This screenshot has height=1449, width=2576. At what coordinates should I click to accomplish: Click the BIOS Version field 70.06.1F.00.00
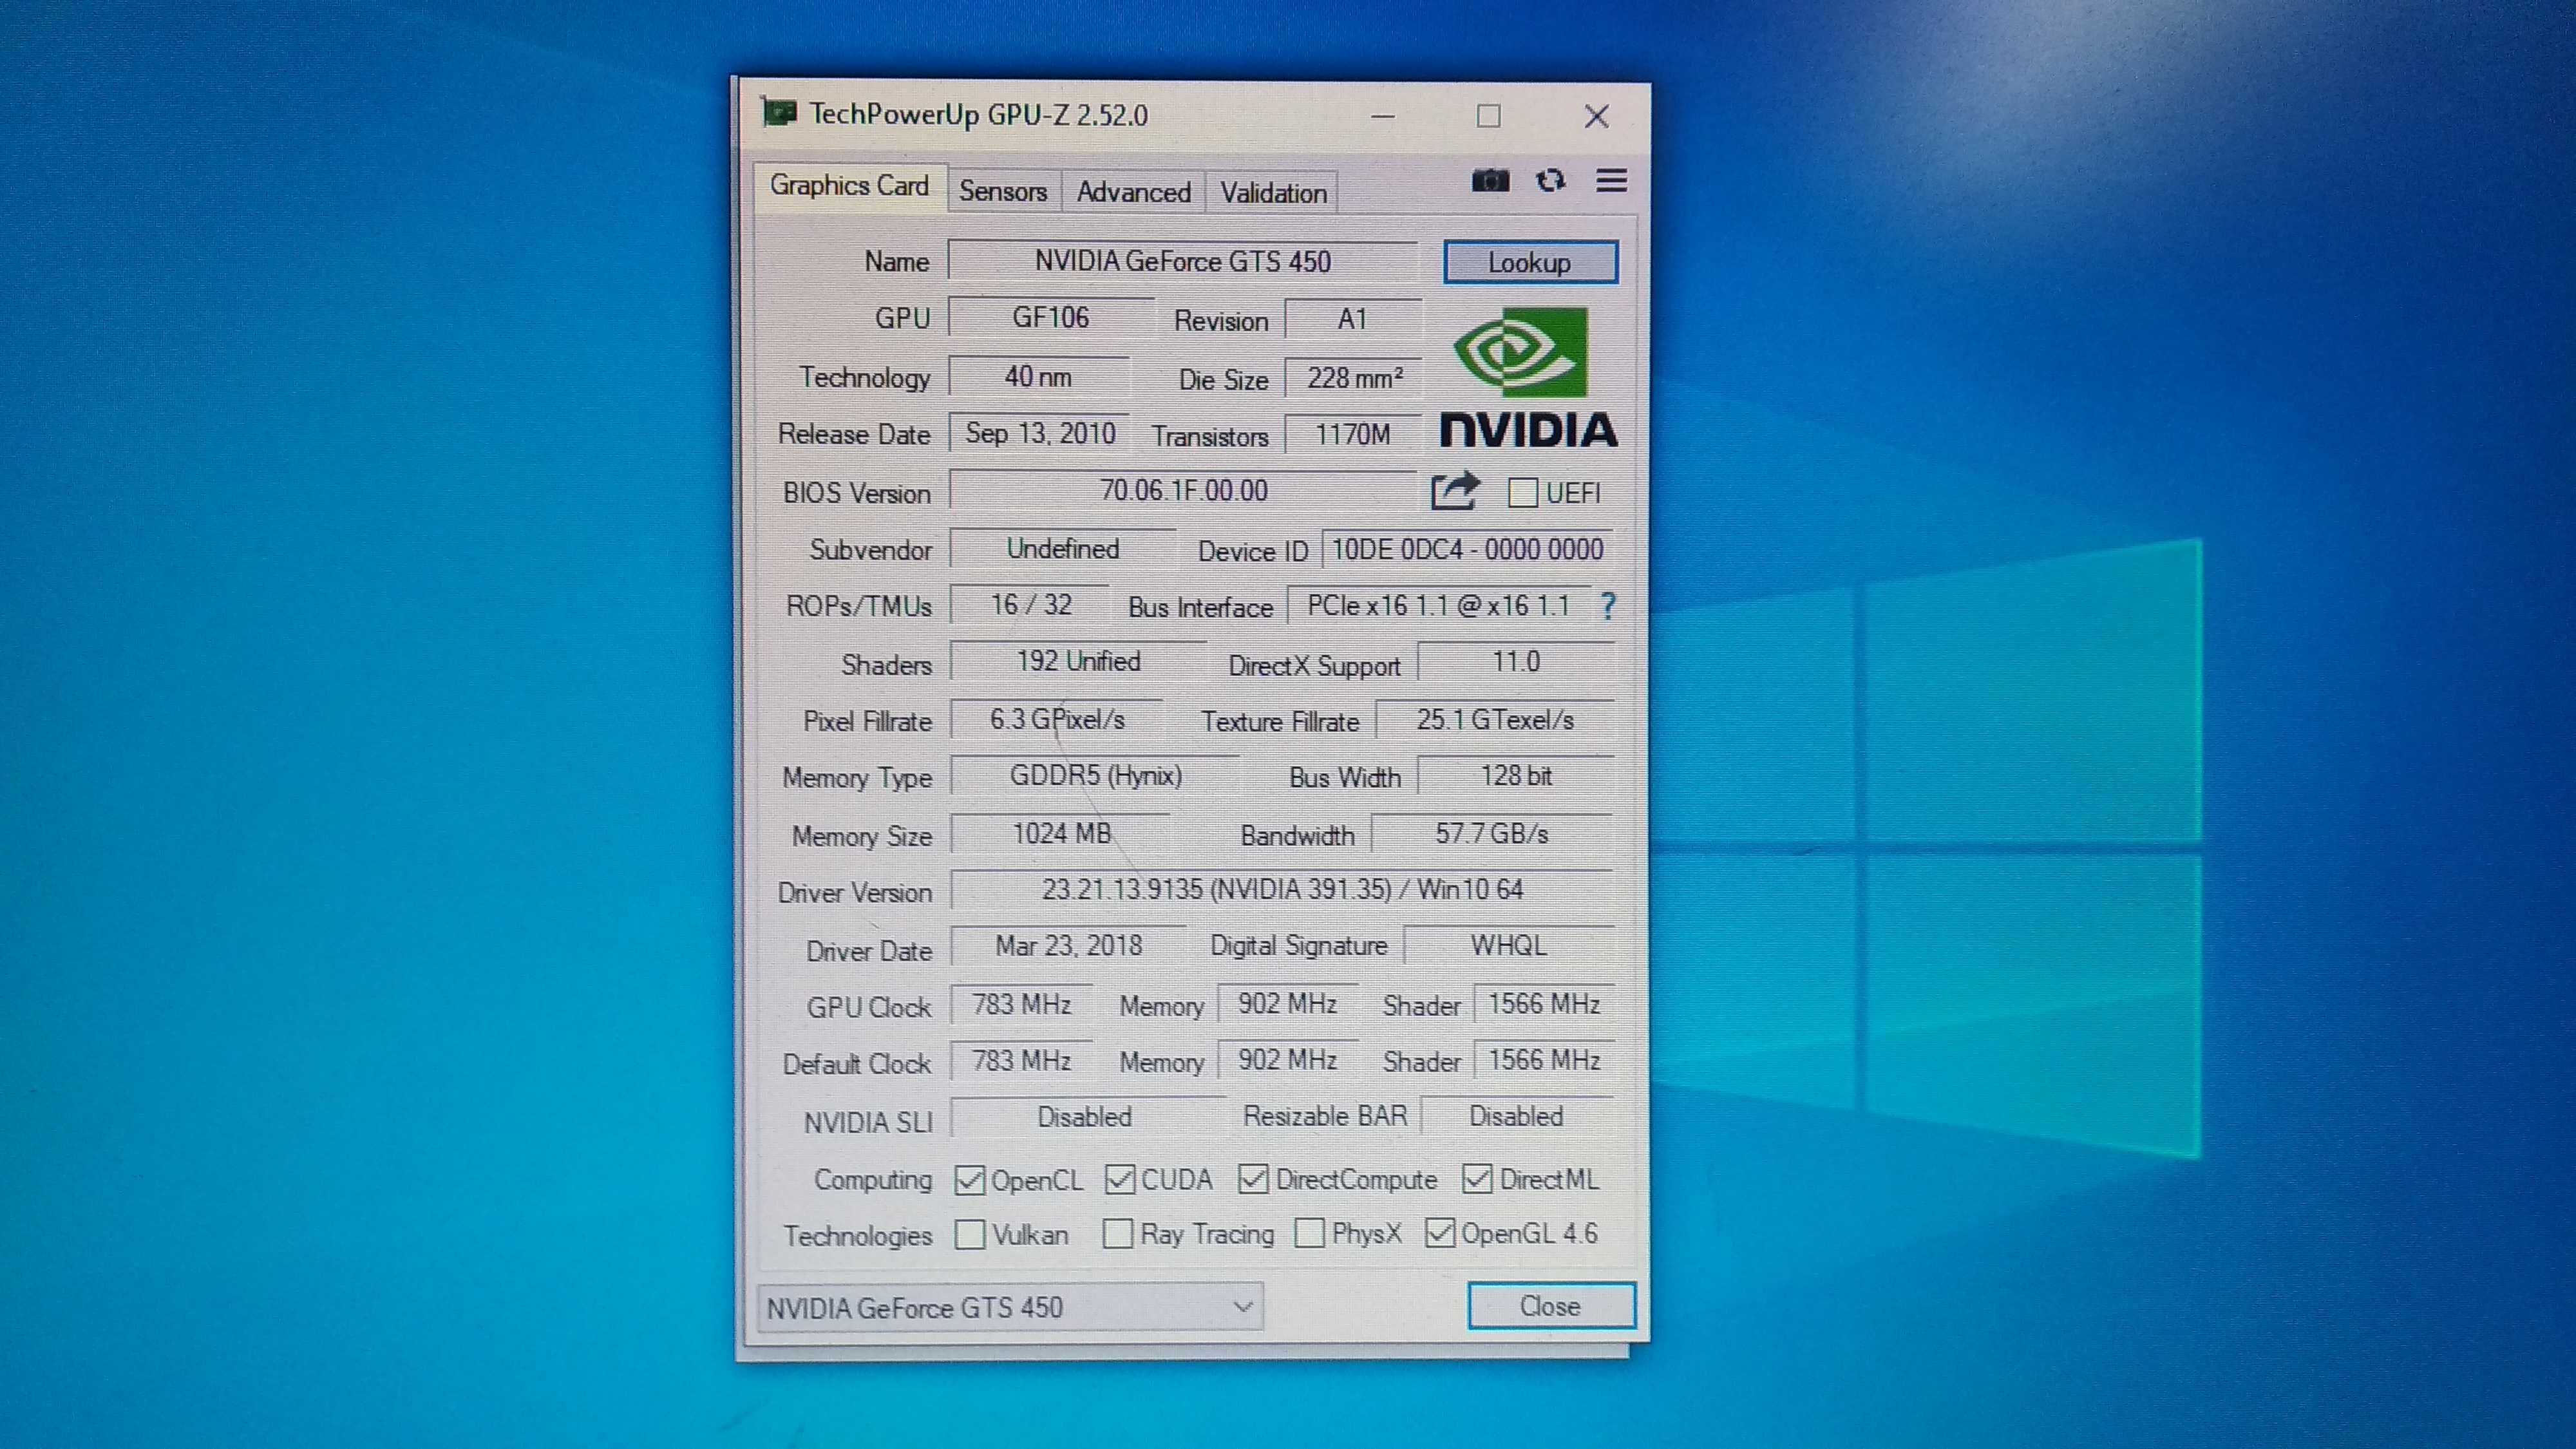(1183, 491)
